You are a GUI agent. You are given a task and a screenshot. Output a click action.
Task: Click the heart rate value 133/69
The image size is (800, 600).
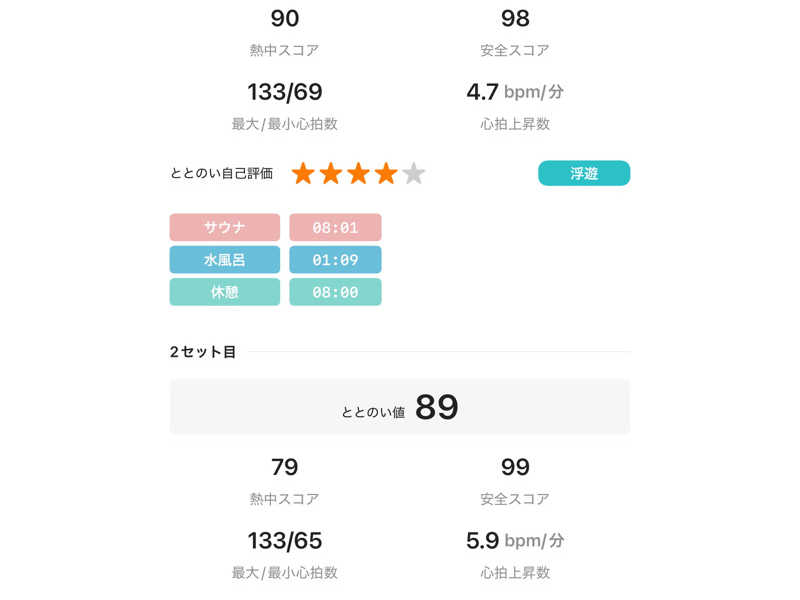click(285, 93)
